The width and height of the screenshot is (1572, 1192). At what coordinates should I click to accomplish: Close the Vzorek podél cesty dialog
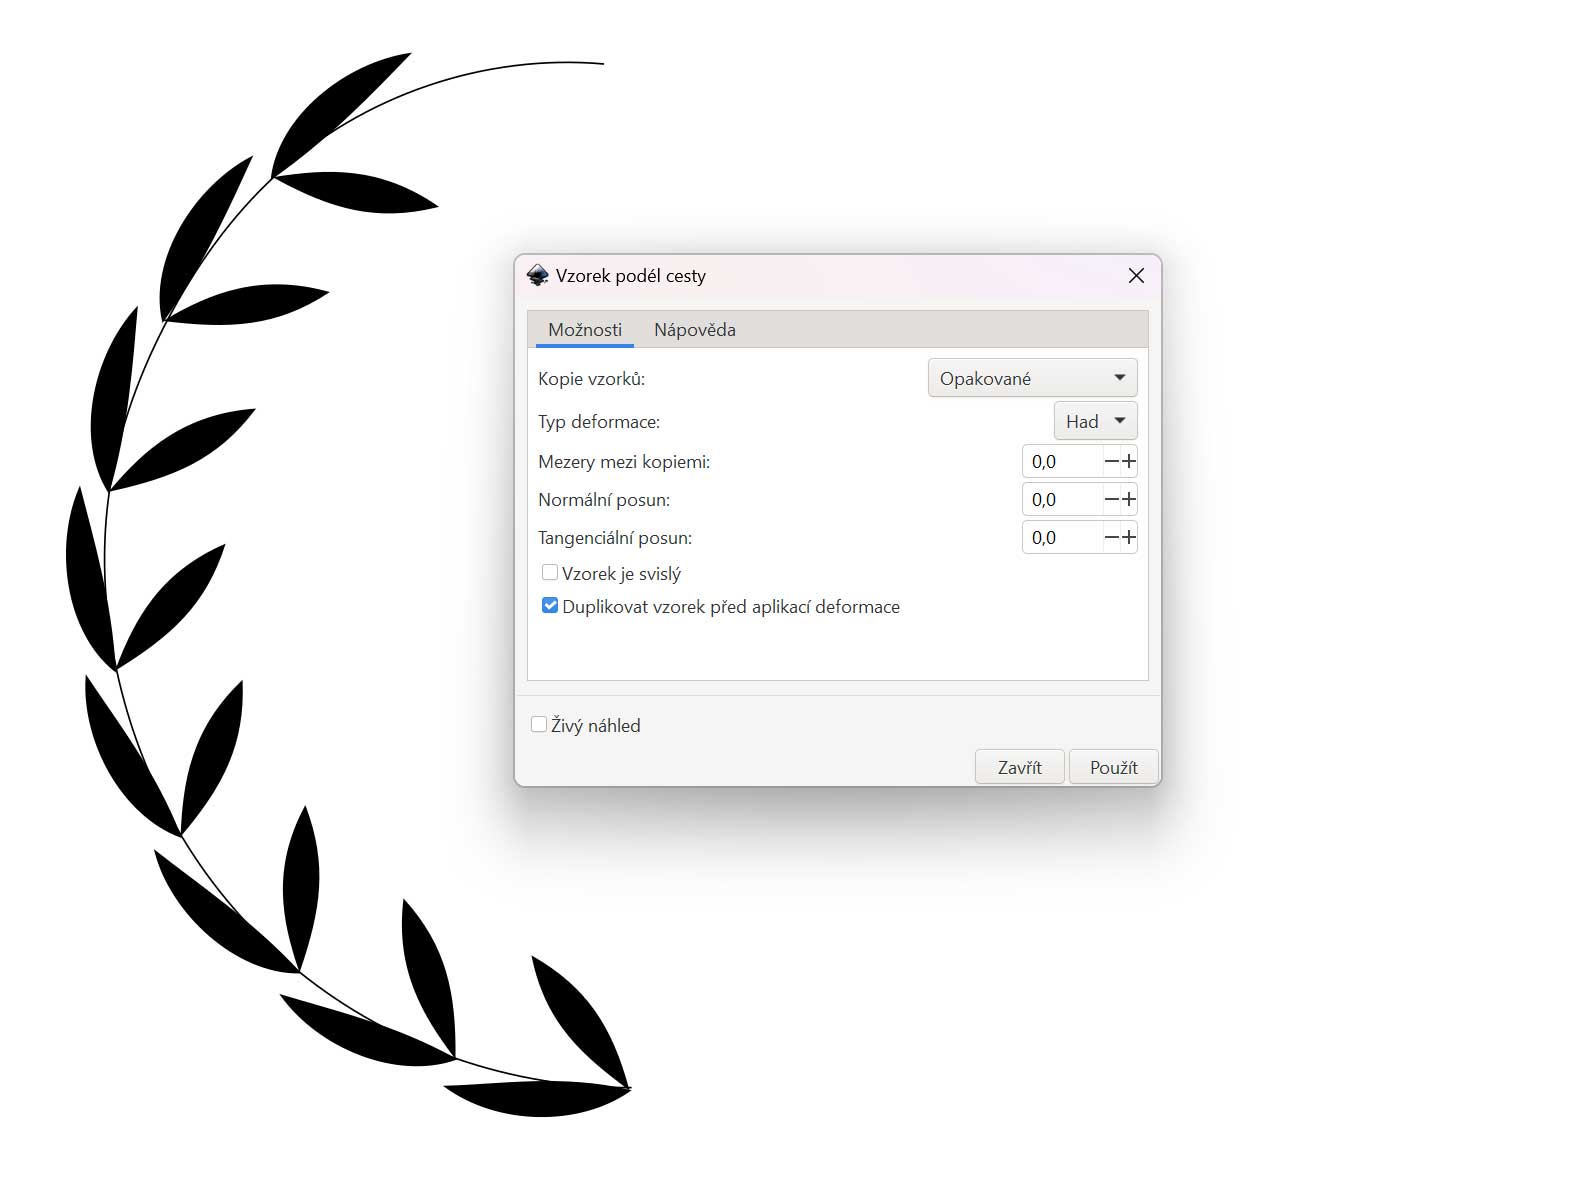pos(1136,276)
